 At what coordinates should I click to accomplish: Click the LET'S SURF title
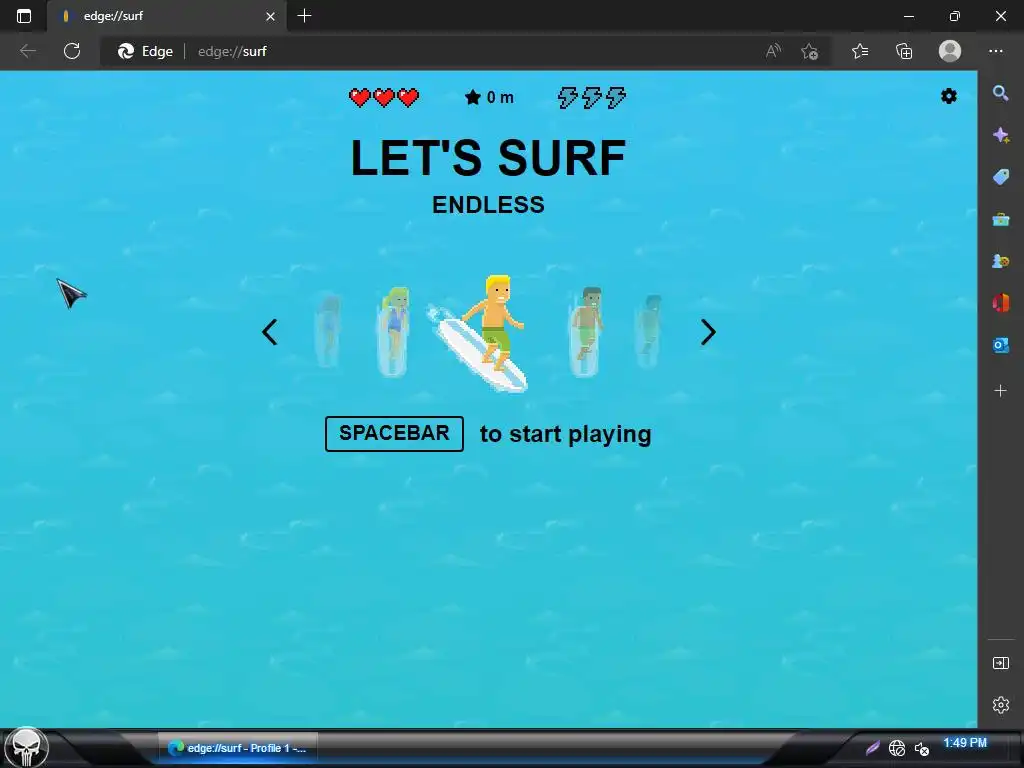pyautogui.click(x=488, y=157)
